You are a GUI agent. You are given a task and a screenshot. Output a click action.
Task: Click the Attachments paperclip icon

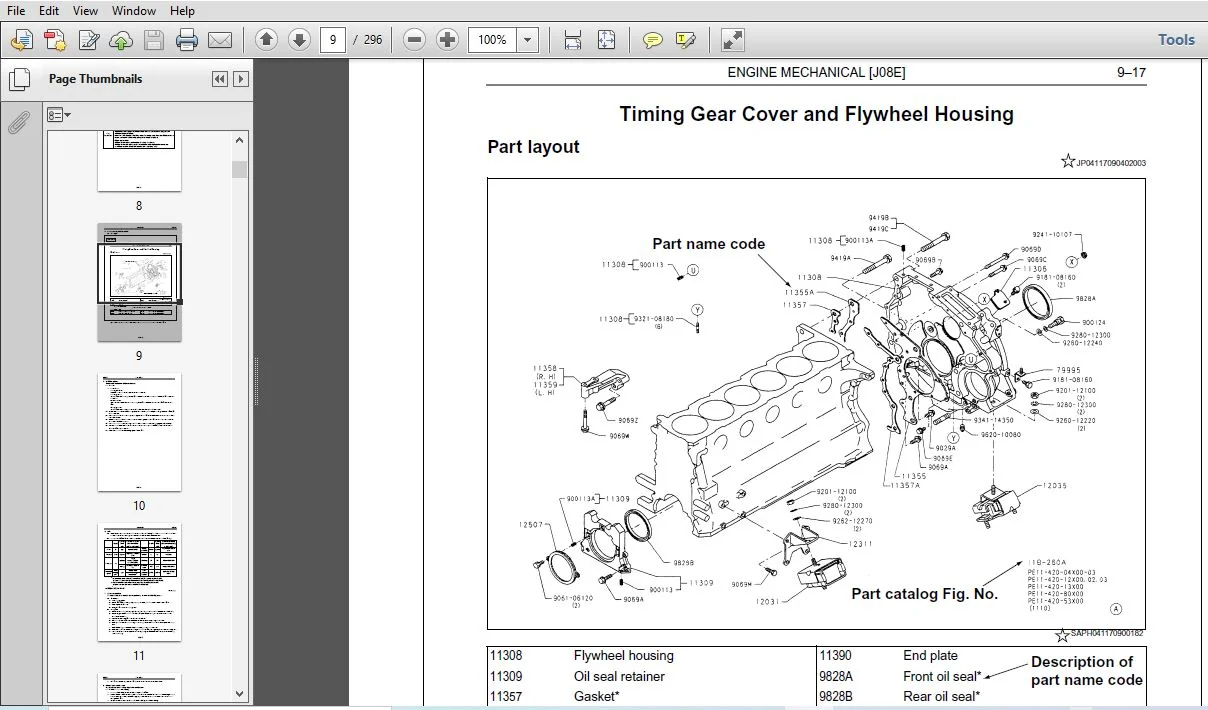pos(19,123)
